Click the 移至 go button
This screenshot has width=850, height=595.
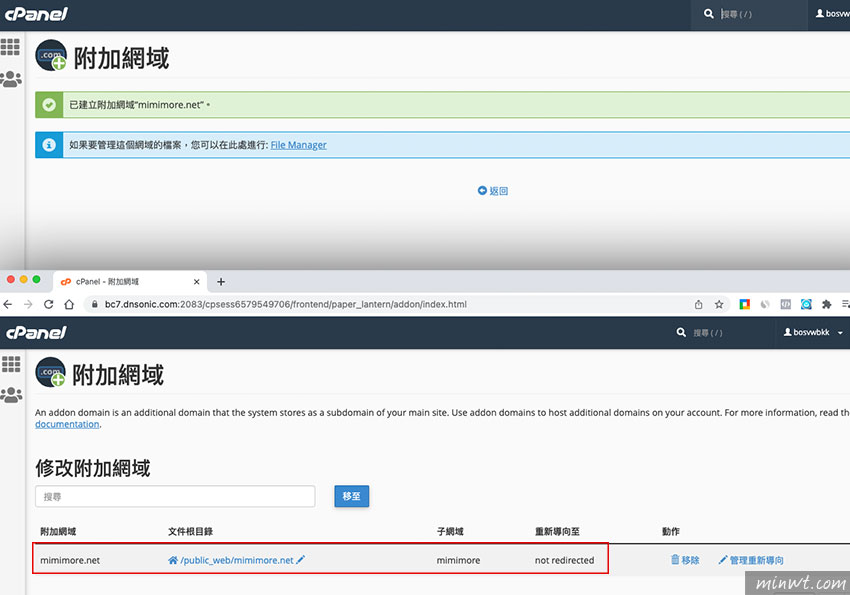351,496
